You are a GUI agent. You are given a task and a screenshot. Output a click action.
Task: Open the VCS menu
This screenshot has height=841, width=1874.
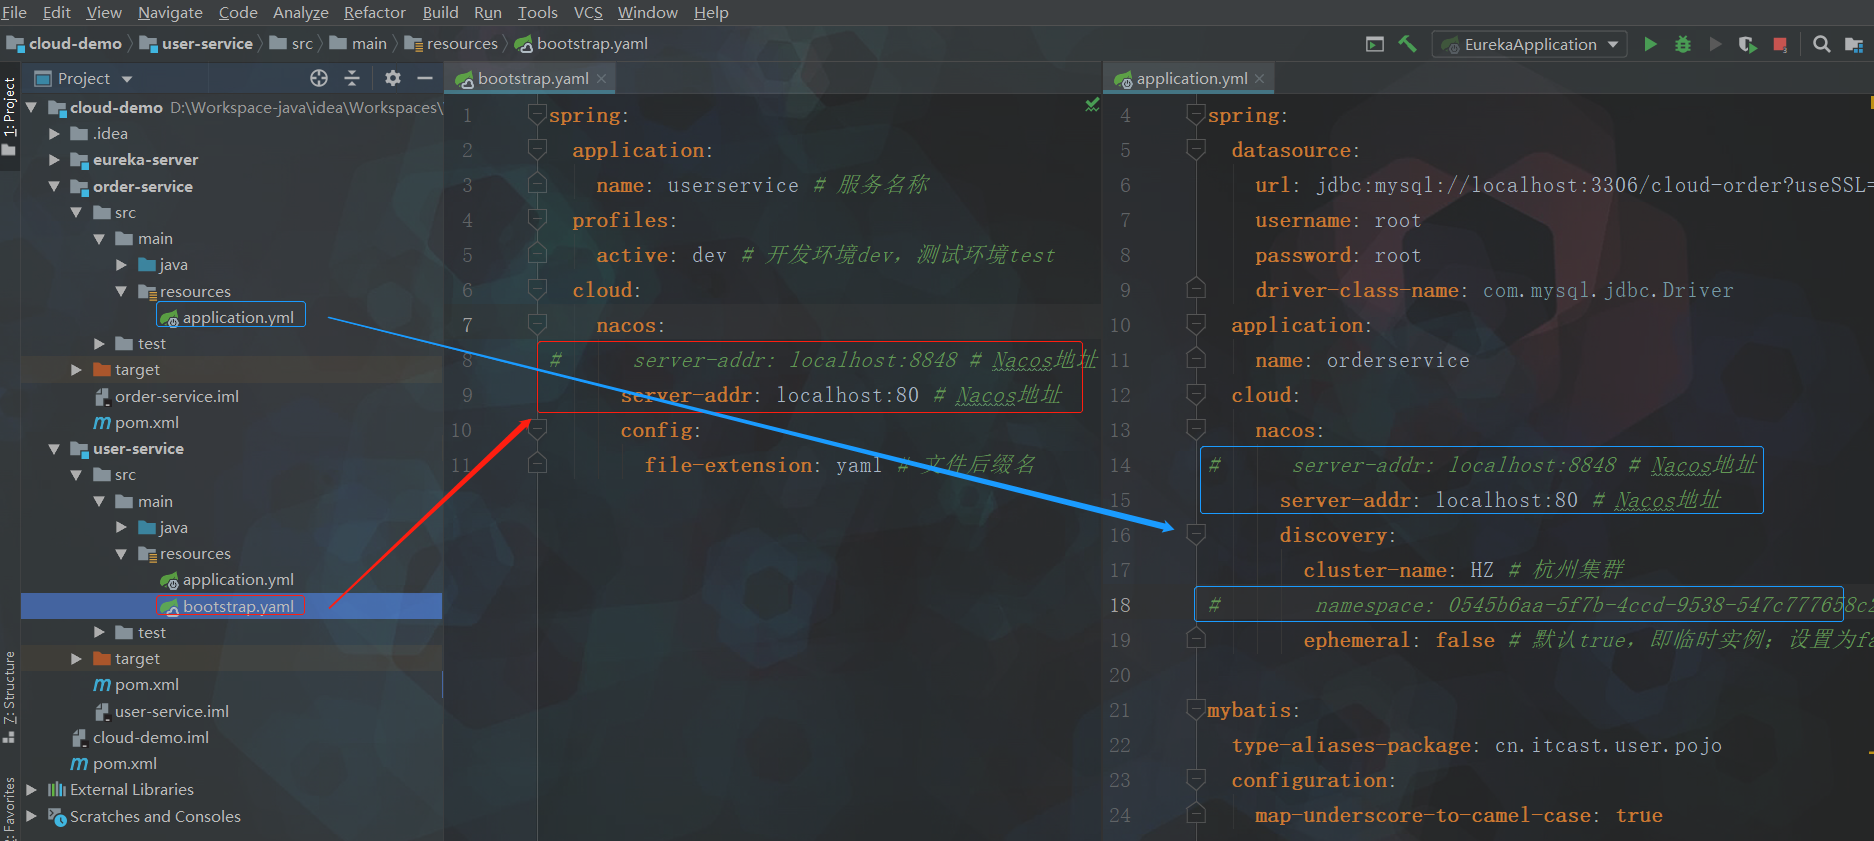(x=588, y=12)
